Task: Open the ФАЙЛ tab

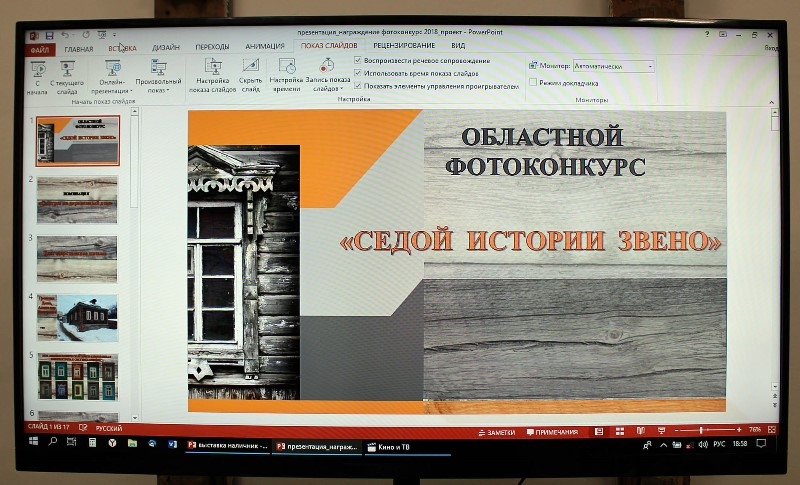Action: tap(39, 49)
